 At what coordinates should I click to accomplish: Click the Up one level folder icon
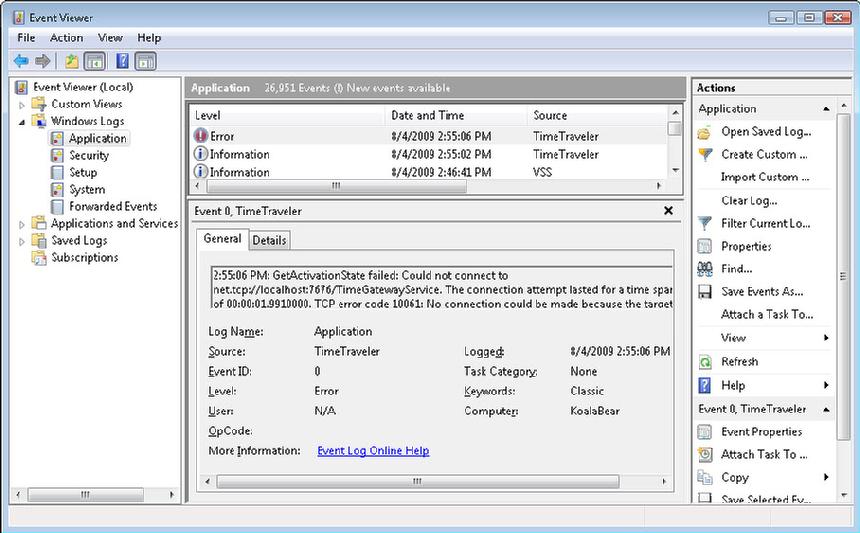[71, 61]
